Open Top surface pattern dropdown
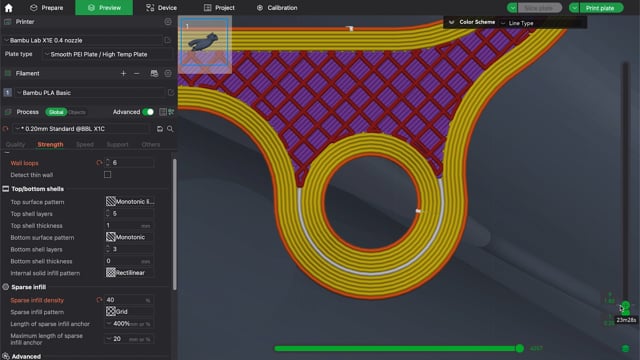Screen dimensions: 640x360 click(x=129, y=202)
